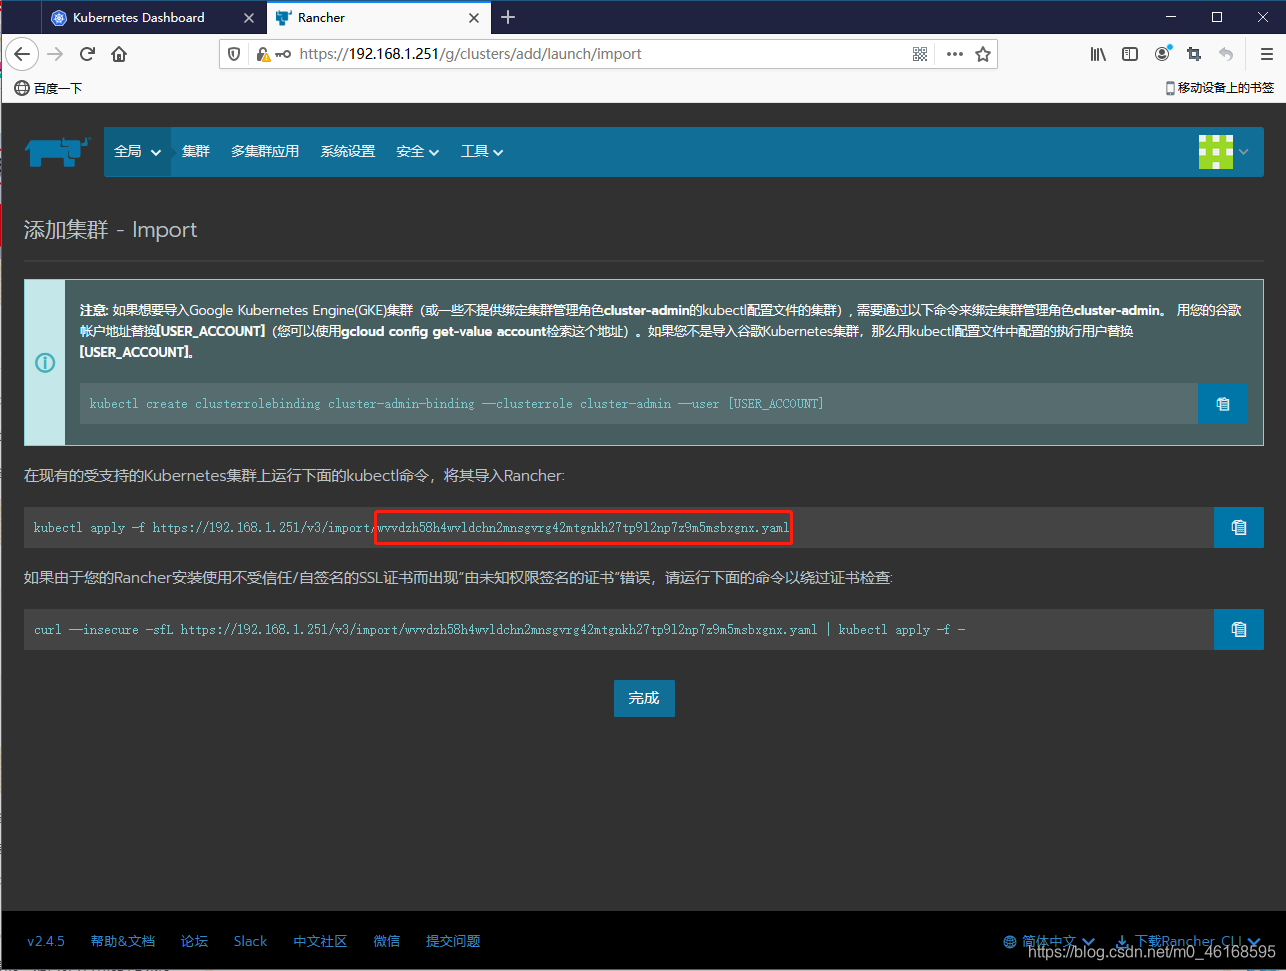Bookmark this page with the star icon
Screen dimensions: 1286x971
983,54
